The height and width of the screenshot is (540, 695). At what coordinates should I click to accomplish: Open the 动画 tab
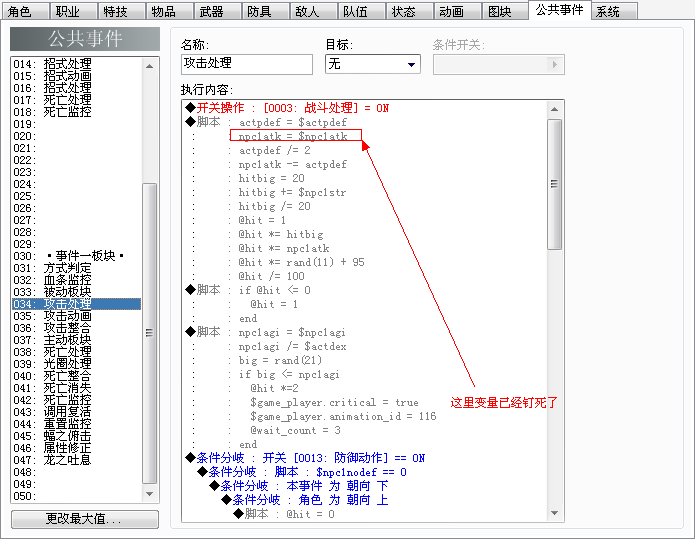tap(457, 11)
